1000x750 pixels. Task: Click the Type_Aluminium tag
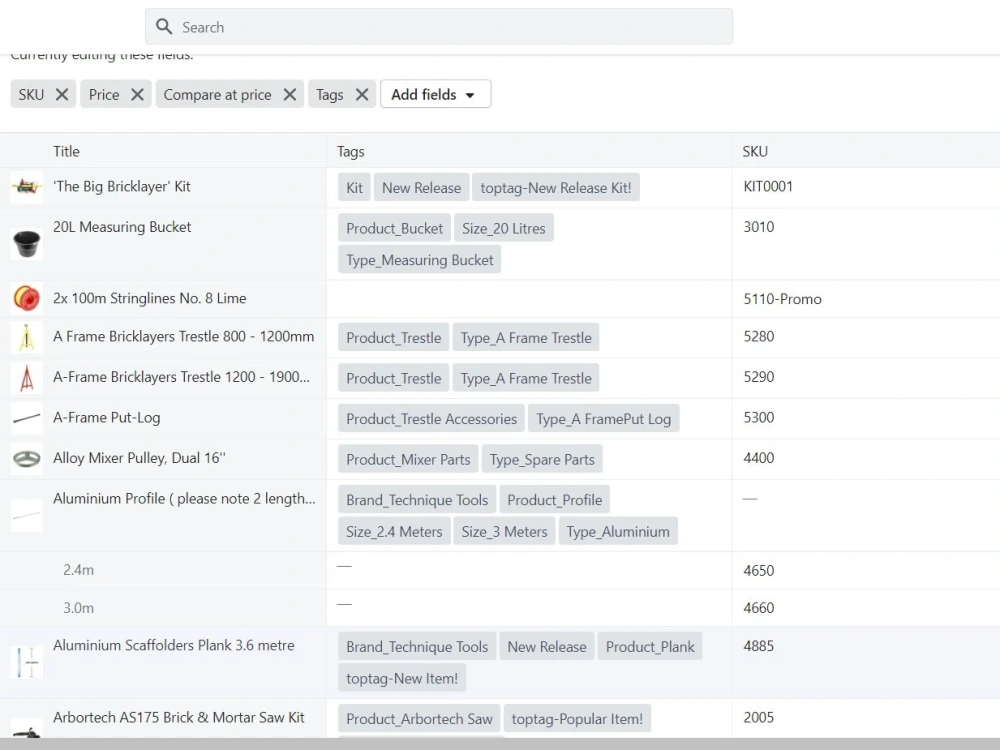(618, 531)
